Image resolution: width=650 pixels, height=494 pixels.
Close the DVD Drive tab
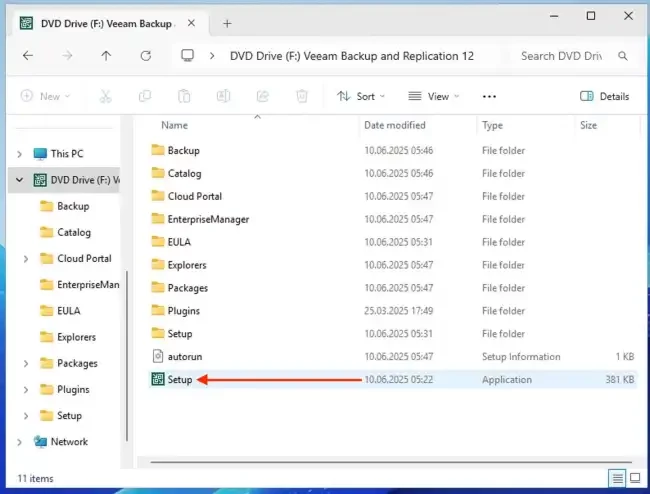[191, 23]
